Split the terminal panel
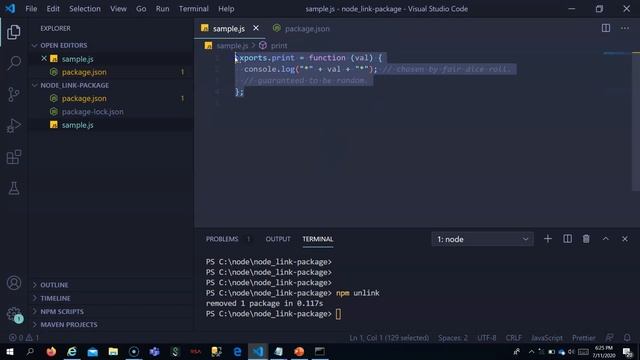This screenshot has height=360, width=640. [x=567, y=239]
